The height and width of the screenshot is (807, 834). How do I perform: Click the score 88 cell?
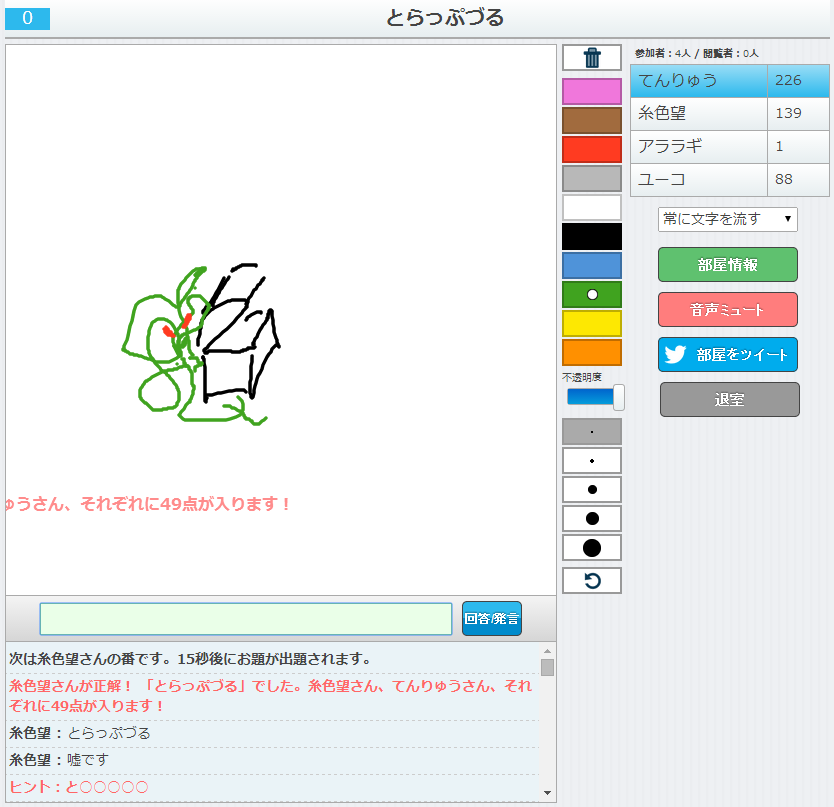coord(798,179)
